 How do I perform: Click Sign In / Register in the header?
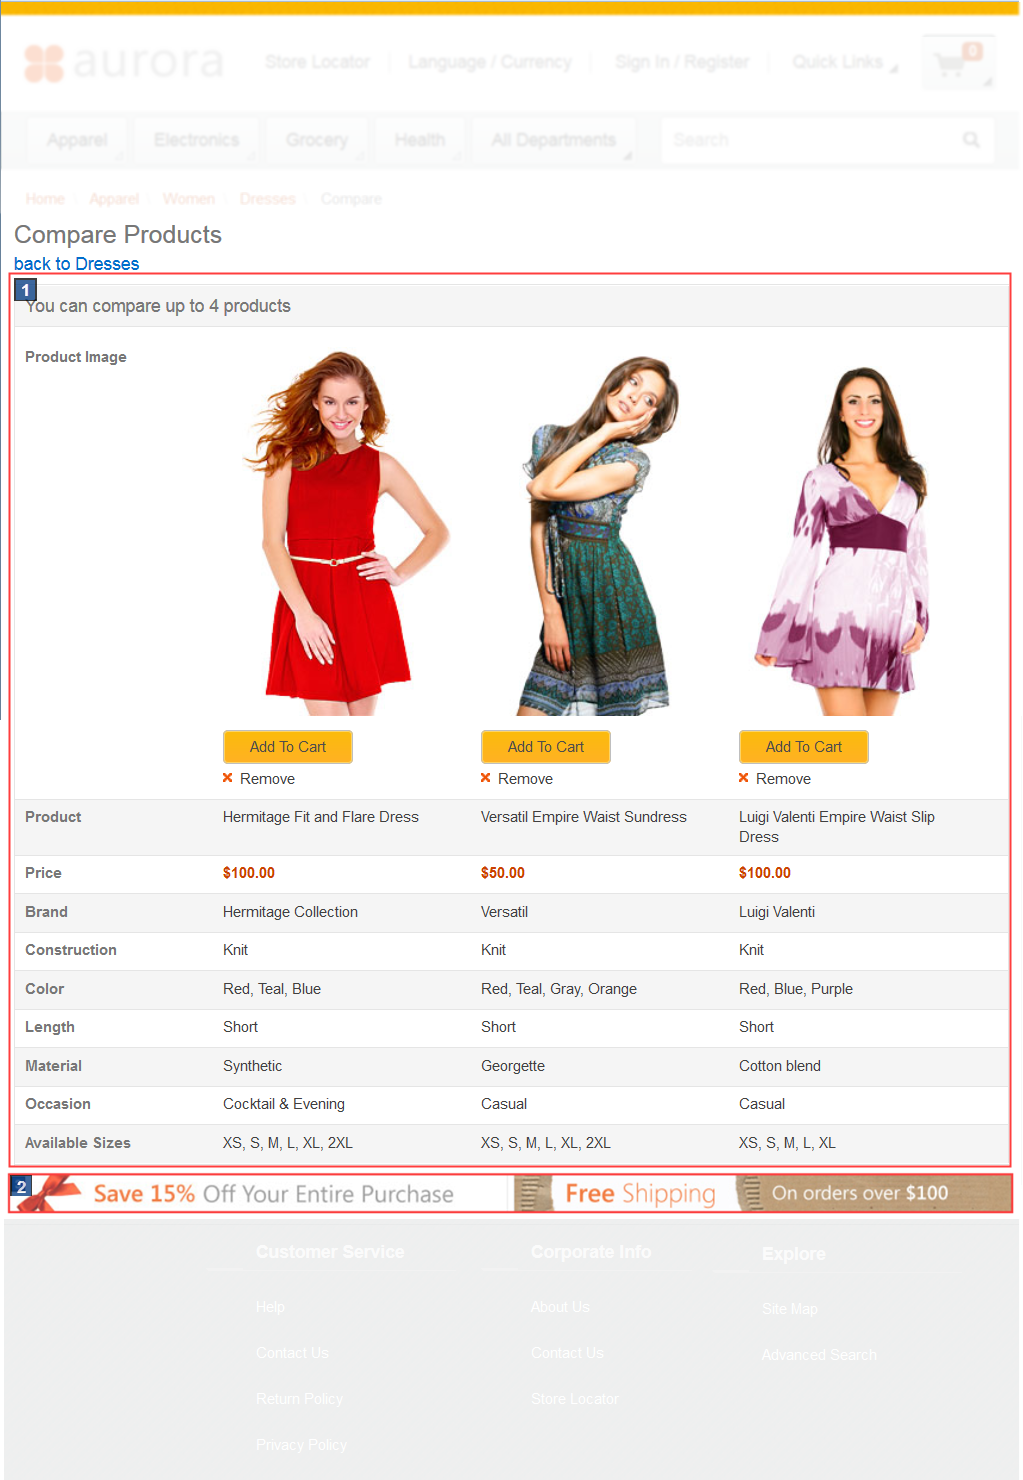(x=681, y=62)
